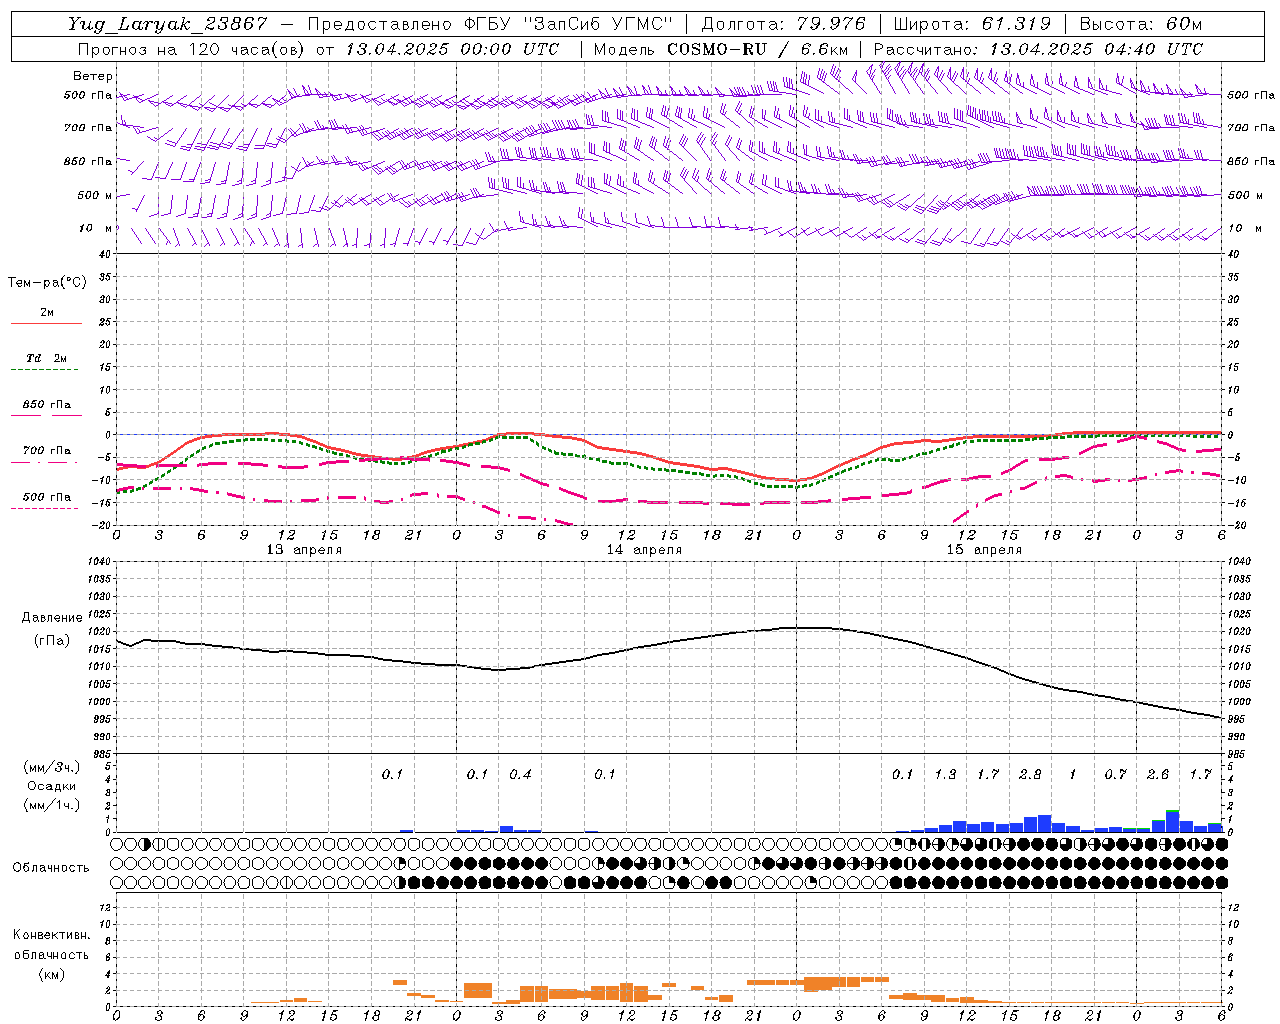Viewport: 1280px width, 1024px height.
Task: Click the precipitation total value 2.6
Action: click(1158, 774)
